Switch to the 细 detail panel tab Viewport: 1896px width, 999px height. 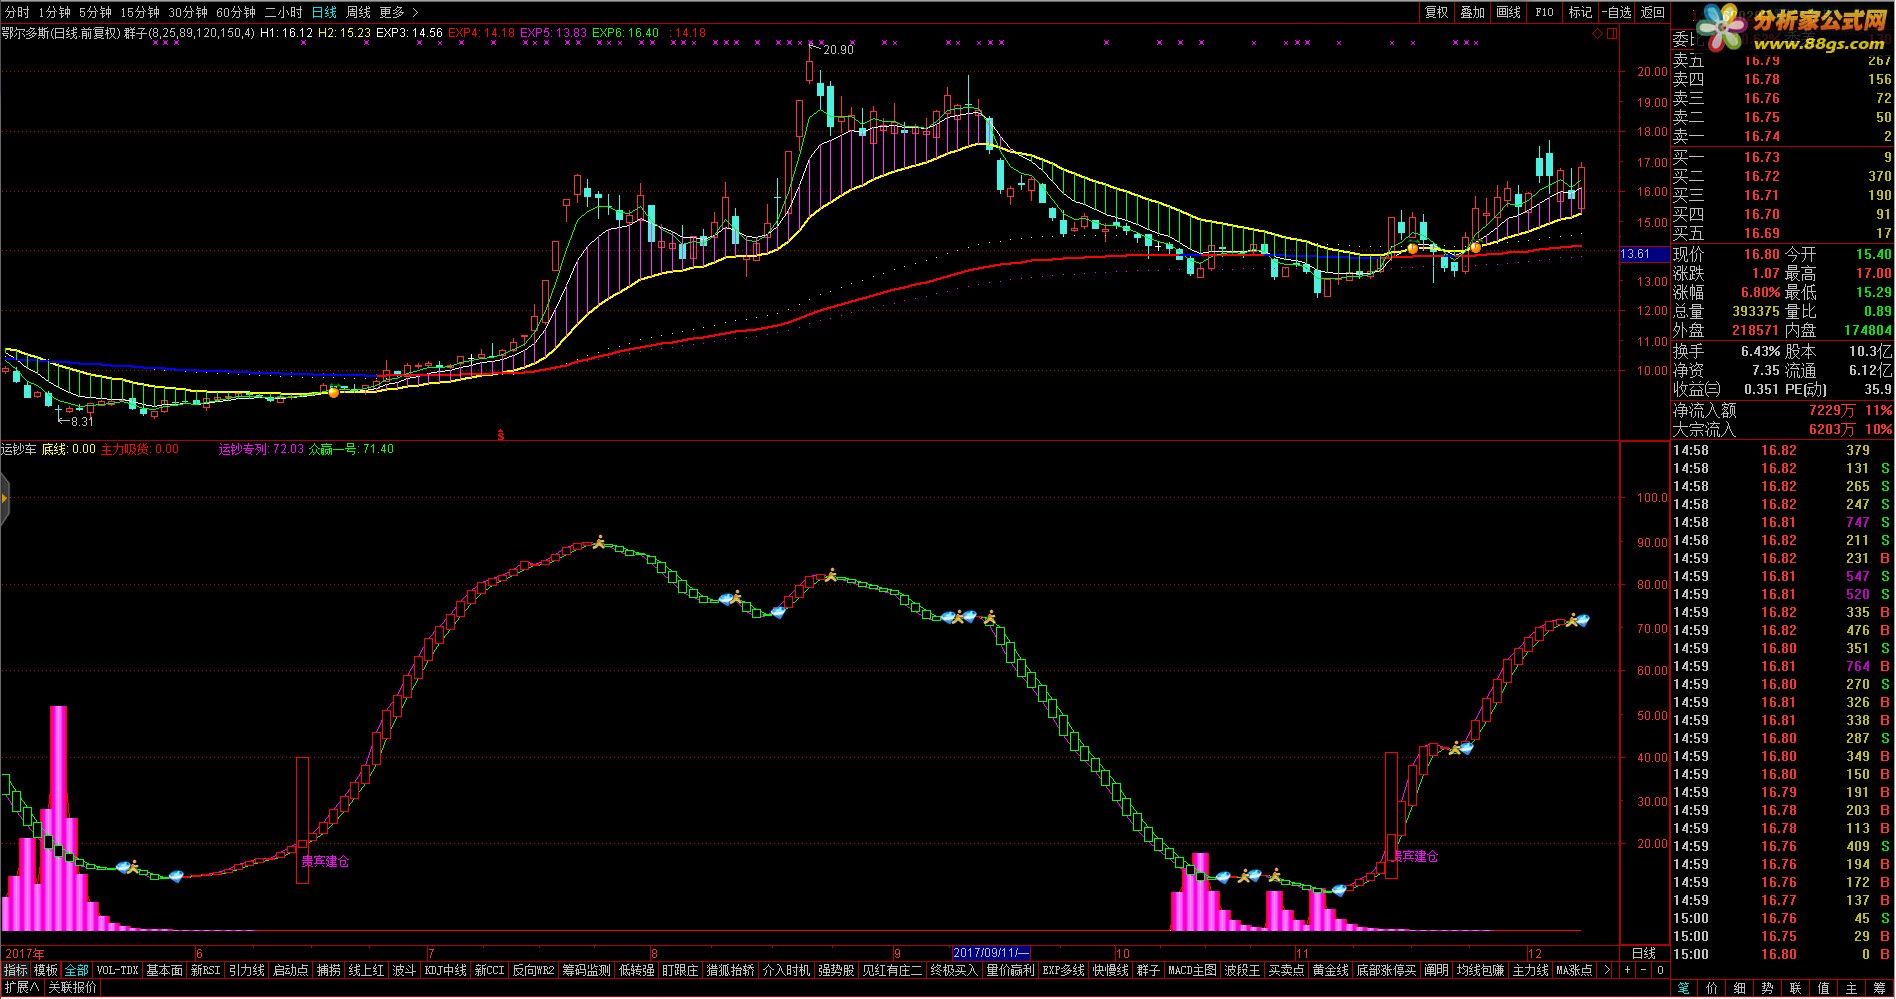pyautogui.click(x=1740, y=988)
